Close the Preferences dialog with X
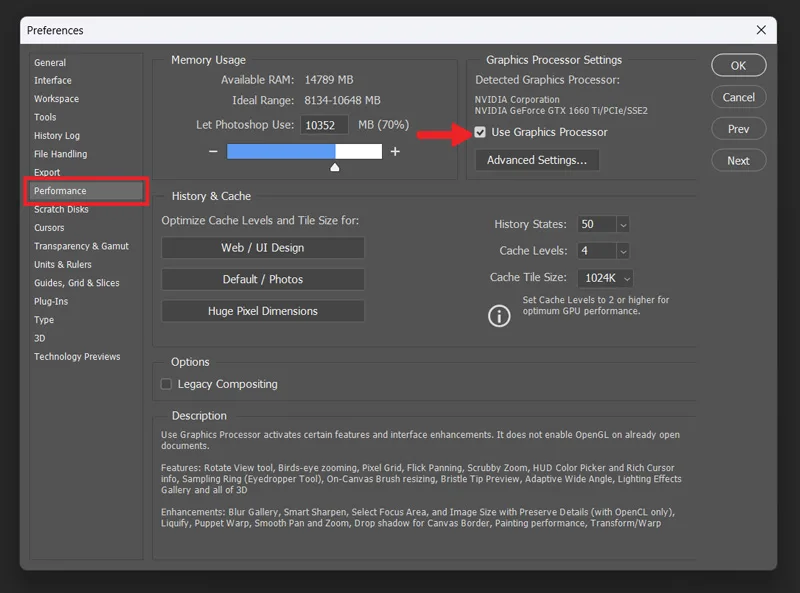Screen dimensions: 800x593 click(761, 30)
